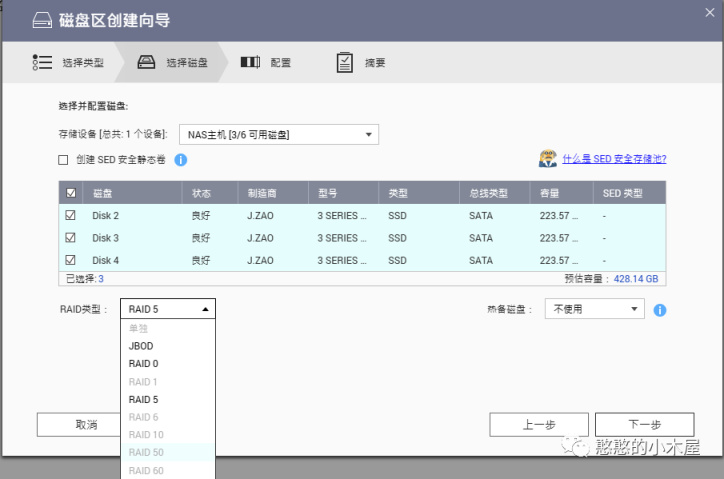Image resolution: width=724 pixels, height=479 pixels.
Task: Sort by the Bus Type column header
Action: point(495,193)
